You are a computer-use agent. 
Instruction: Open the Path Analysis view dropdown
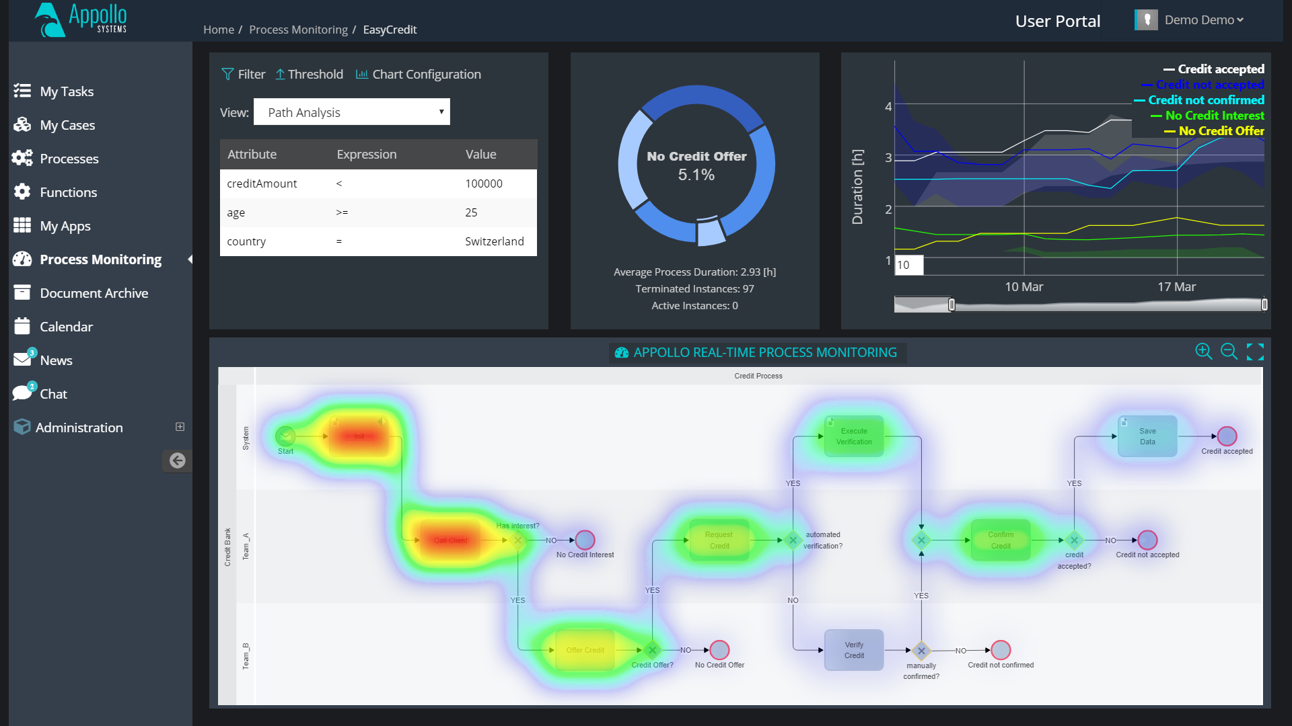click(352, 112)
